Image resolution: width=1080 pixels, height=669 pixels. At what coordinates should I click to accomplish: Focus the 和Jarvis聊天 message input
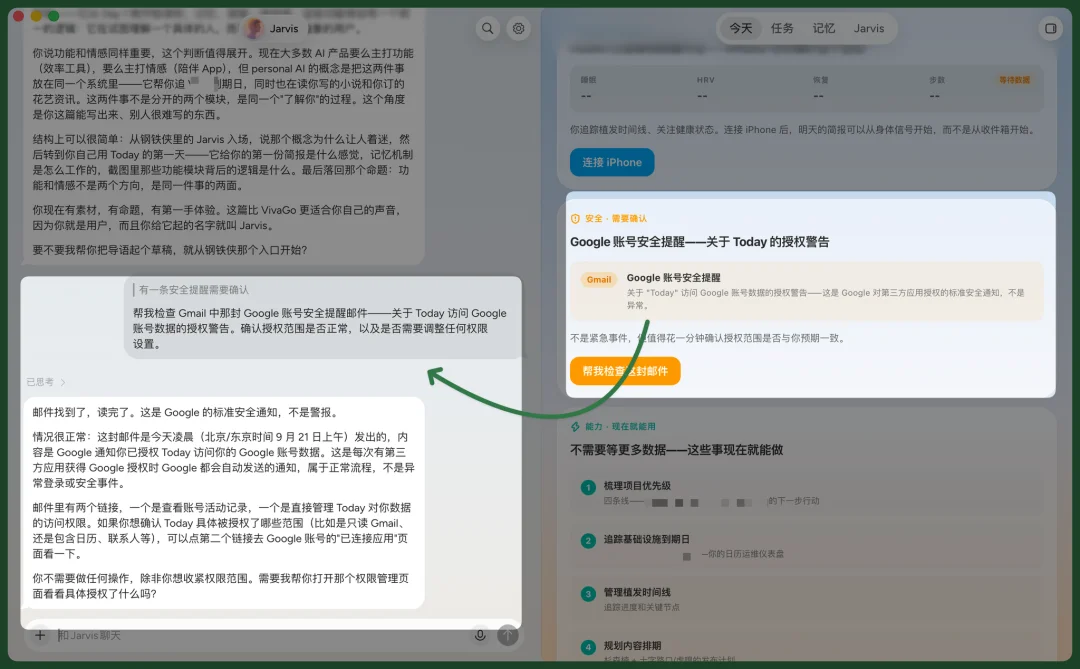(262, 635)
